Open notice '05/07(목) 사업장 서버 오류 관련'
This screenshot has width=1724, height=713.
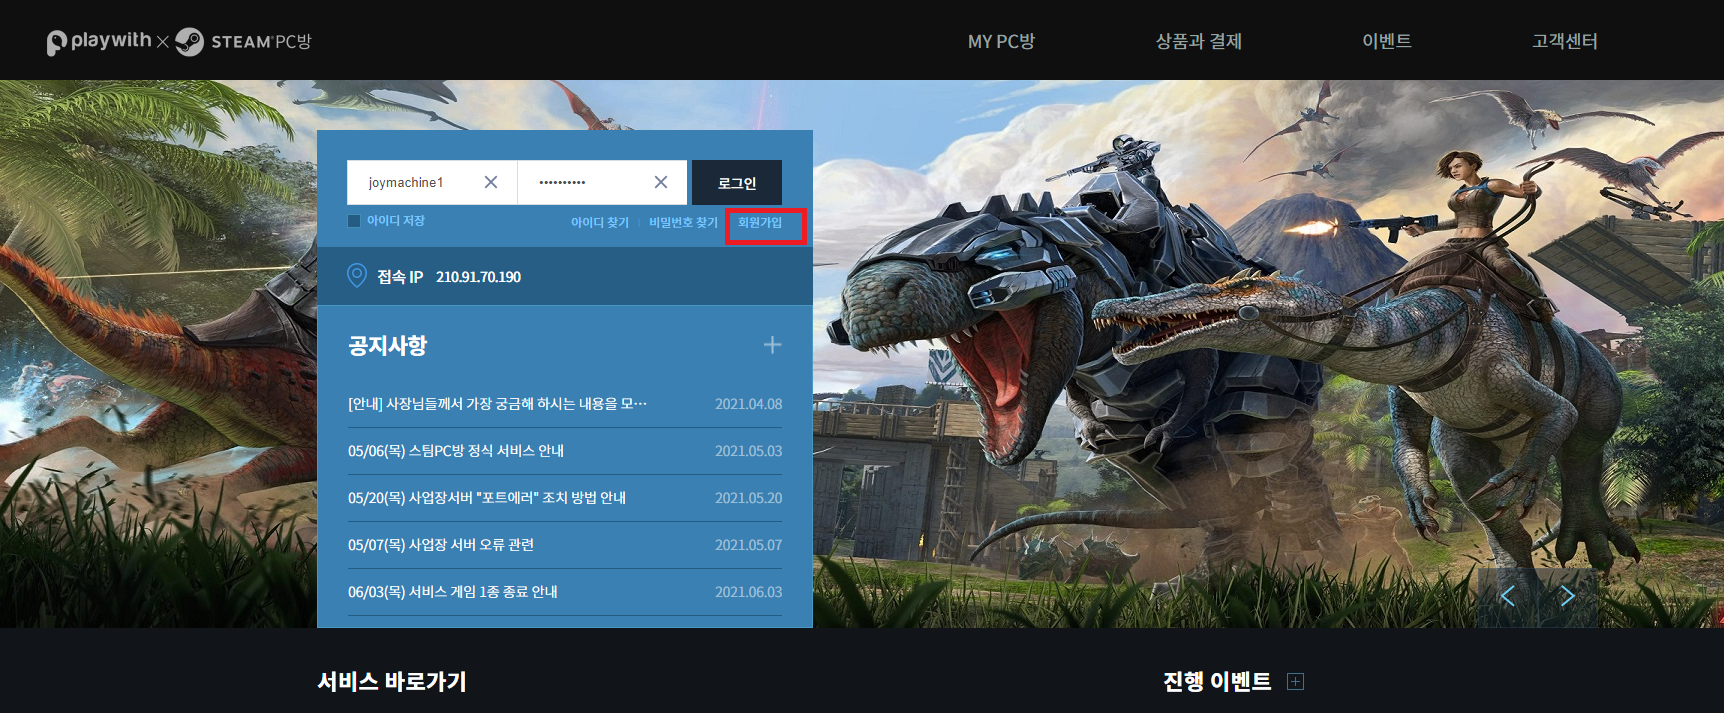pos(441,545)
